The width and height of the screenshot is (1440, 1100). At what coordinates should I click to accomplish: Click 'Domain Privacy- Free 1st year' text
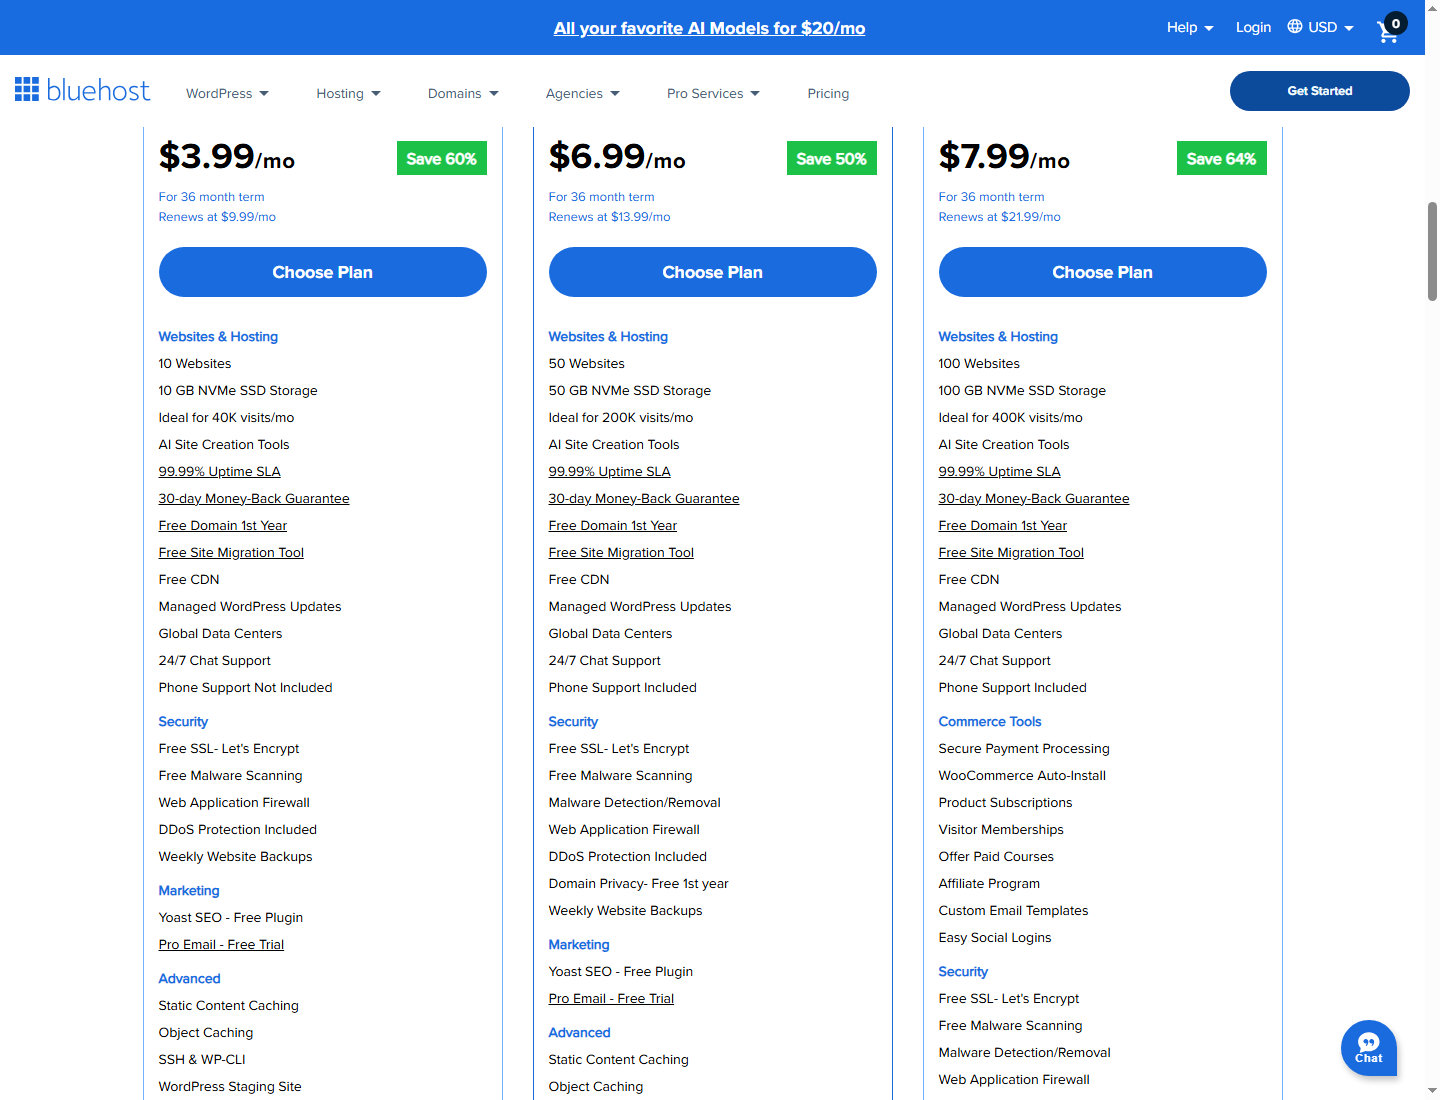(x=638, y=883)
